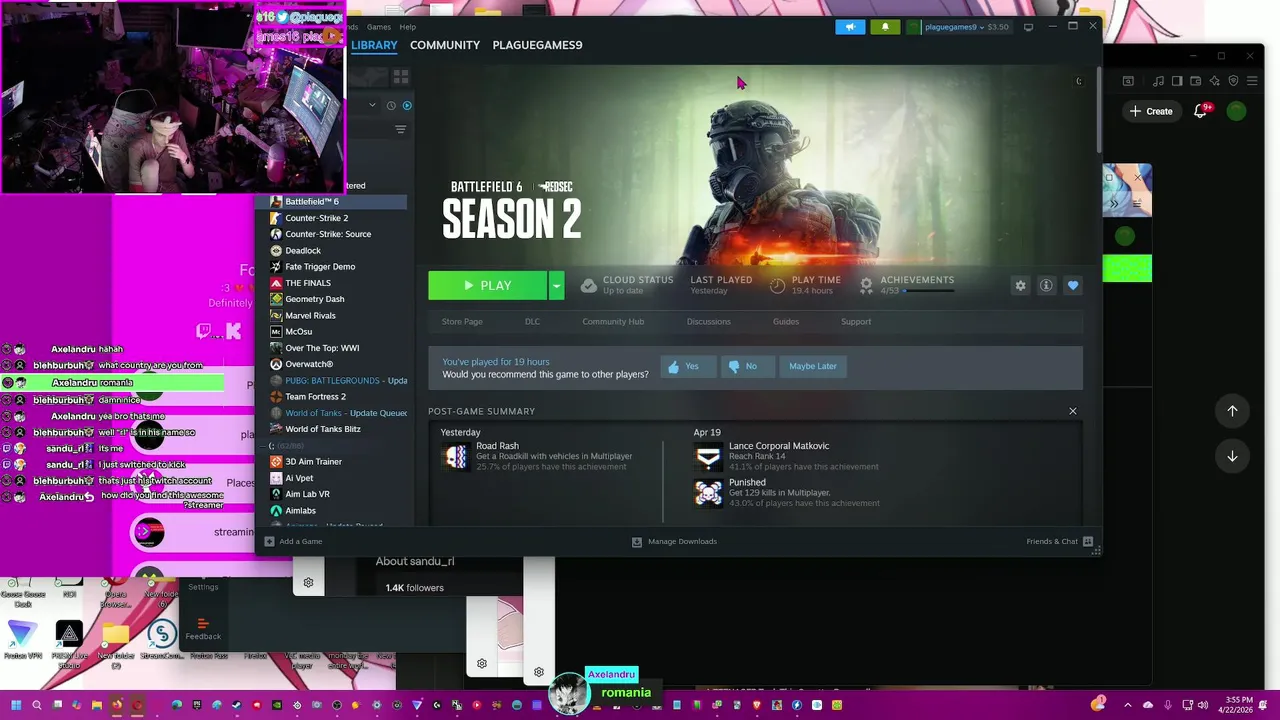Open Friends & Chat
Screen dimensions: 1280x720
click(x=1059, y=542)
